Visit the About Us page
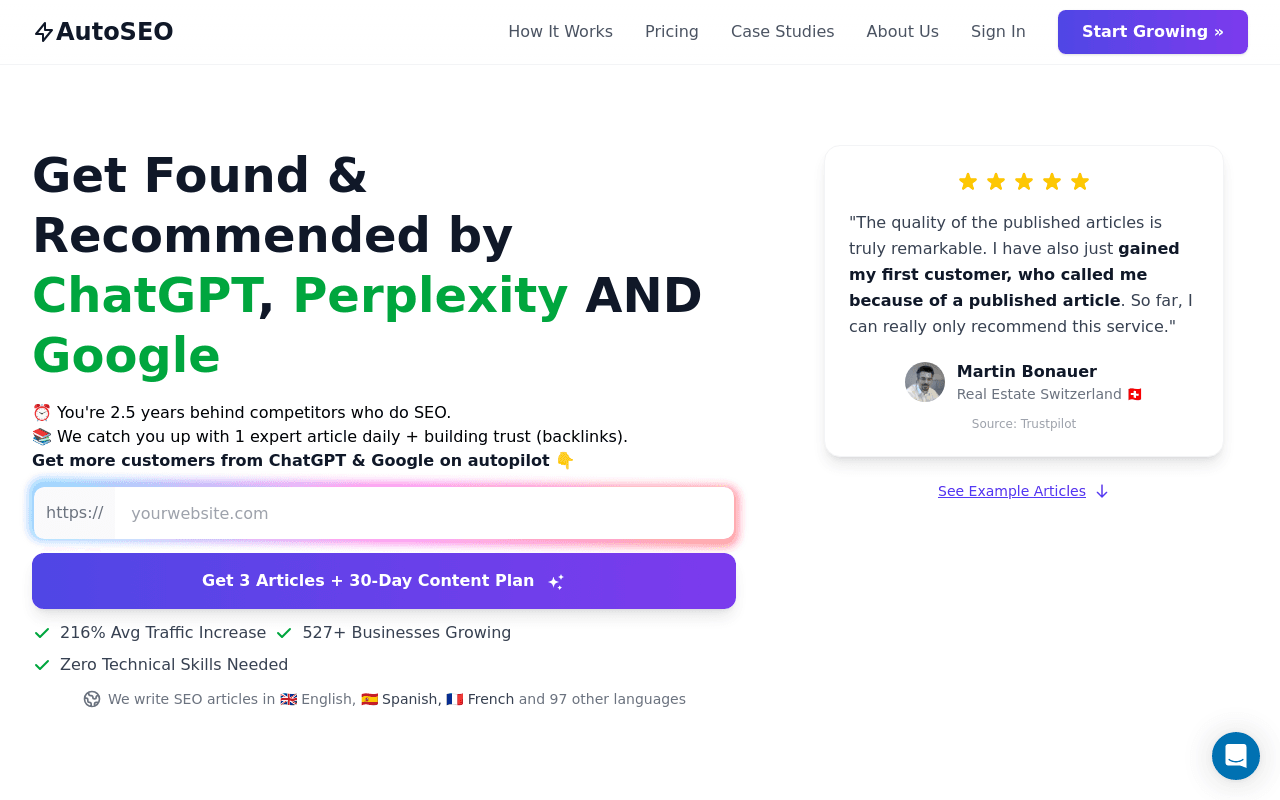 click(x=903, y=32)
